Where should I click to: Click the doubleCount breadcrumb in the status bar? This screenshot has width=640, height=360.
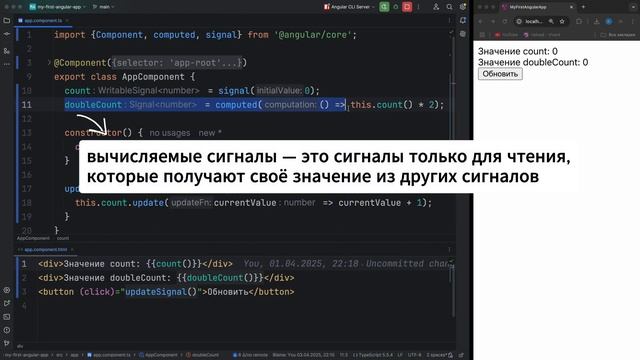pos(202,355)
